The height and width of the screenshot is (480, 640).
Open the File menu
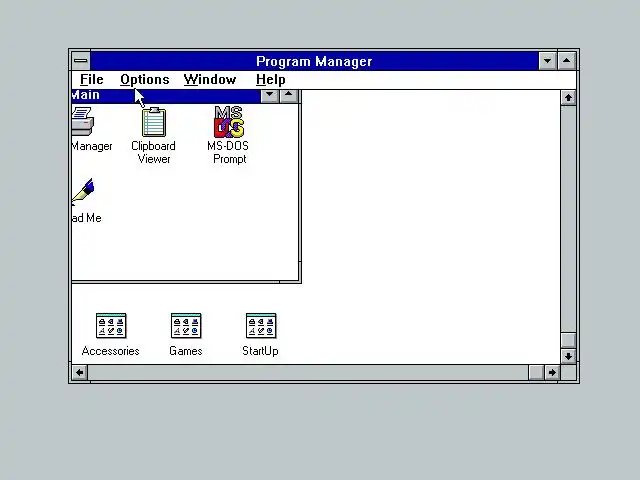click(91, 80)
